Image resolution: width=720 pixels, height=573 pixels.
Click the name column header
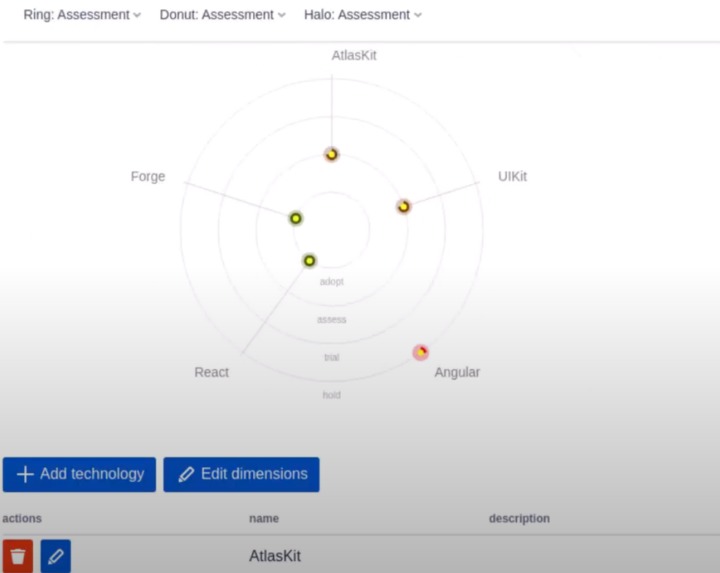point(264,518)
